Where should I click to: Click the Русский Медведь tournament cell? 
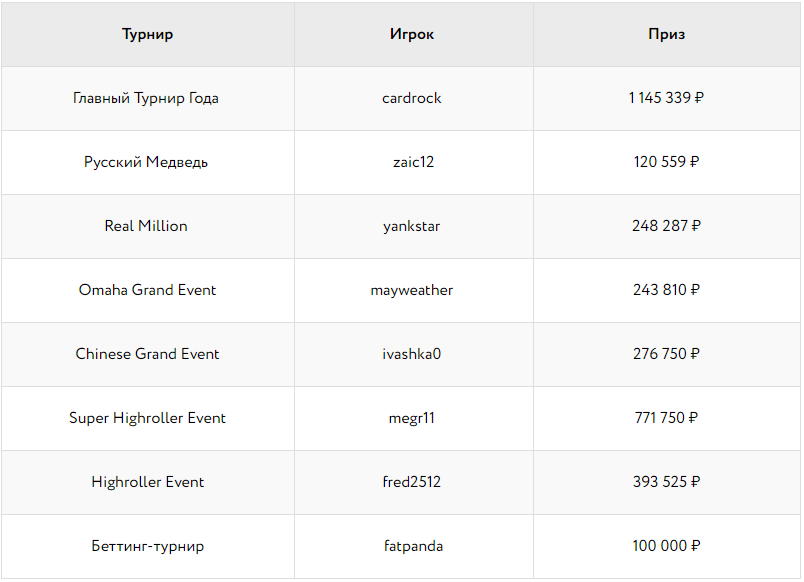pyautogui.click(x=146, y=162)
